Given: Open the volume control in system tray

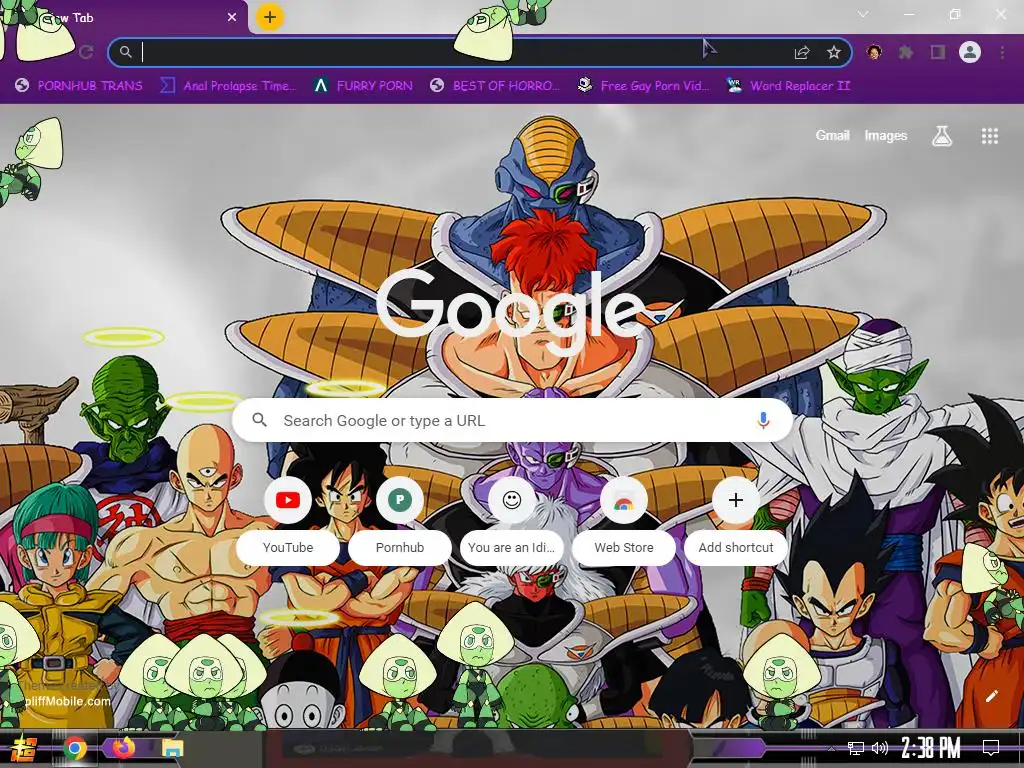Looking at the screenshot, I should tap(880, 748).
